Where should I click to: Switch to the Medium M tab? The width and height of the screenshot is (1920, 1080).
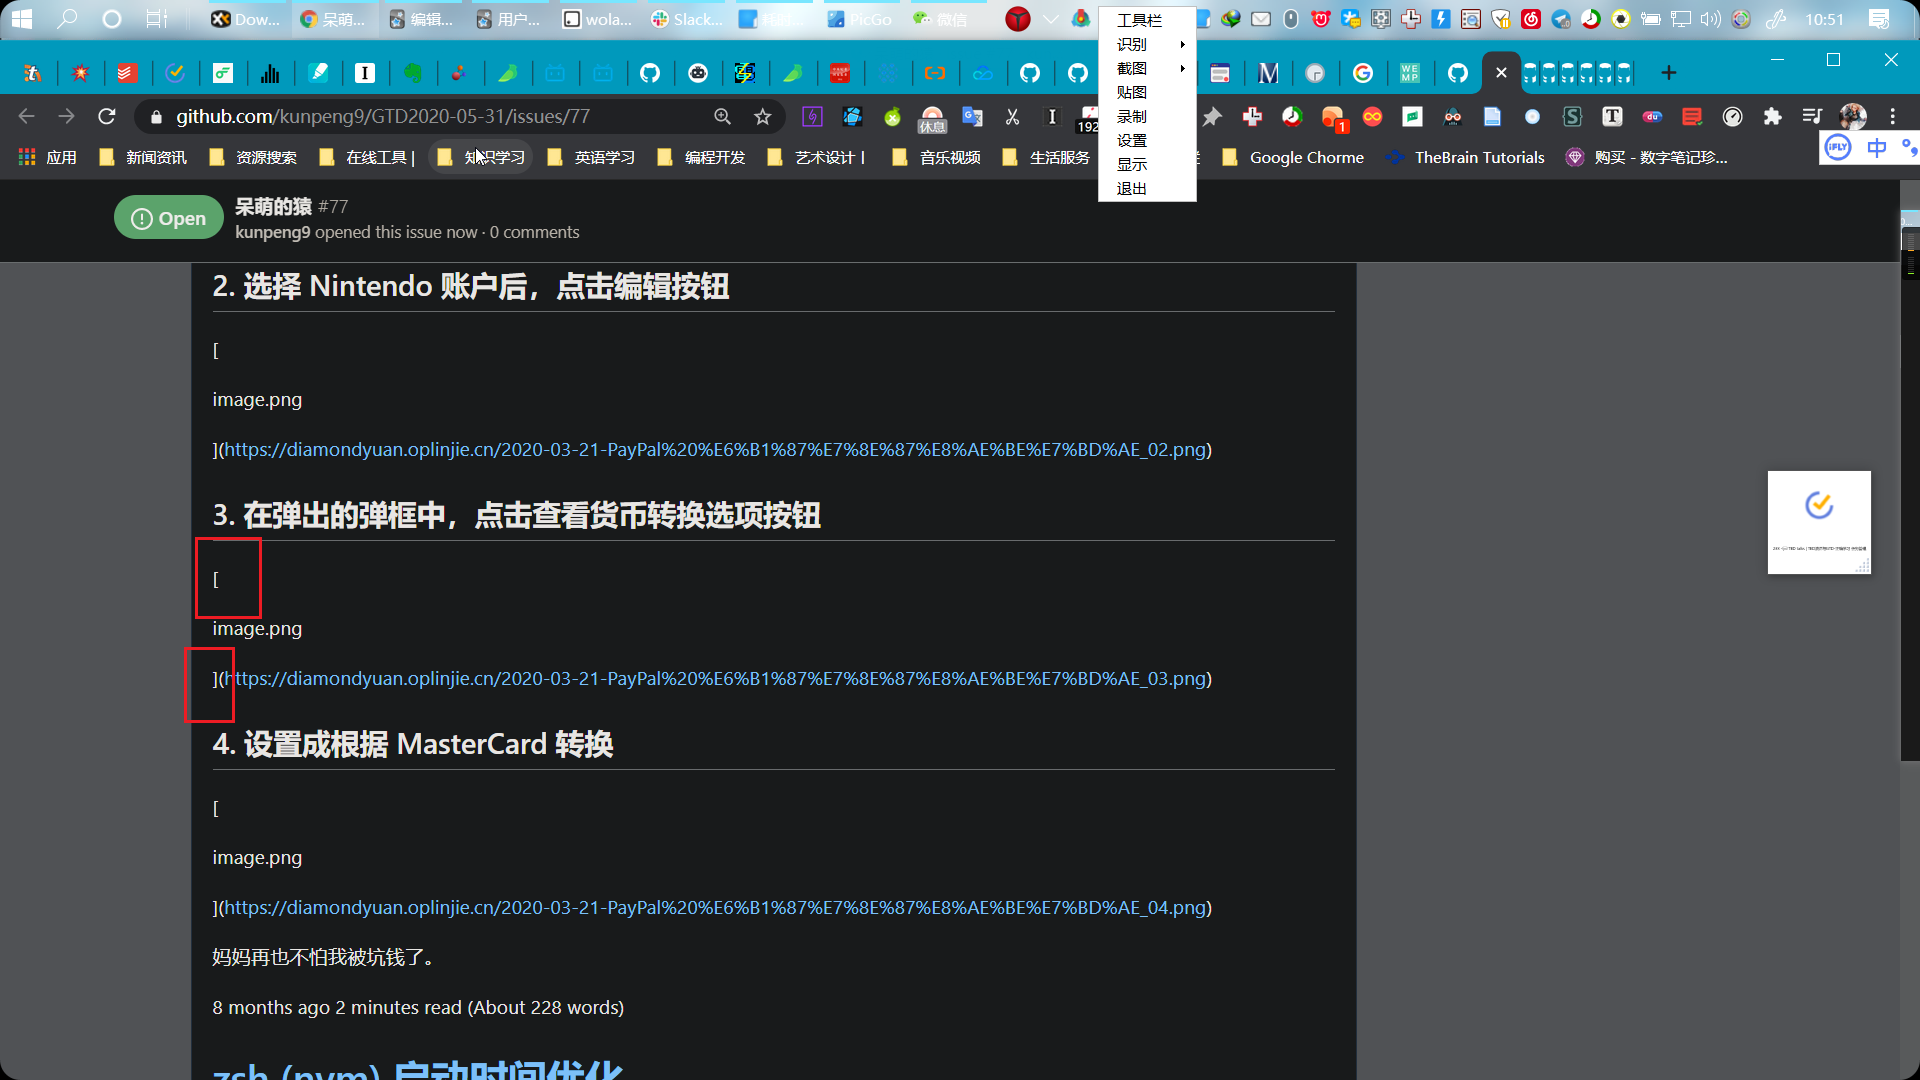[1268, 72]
